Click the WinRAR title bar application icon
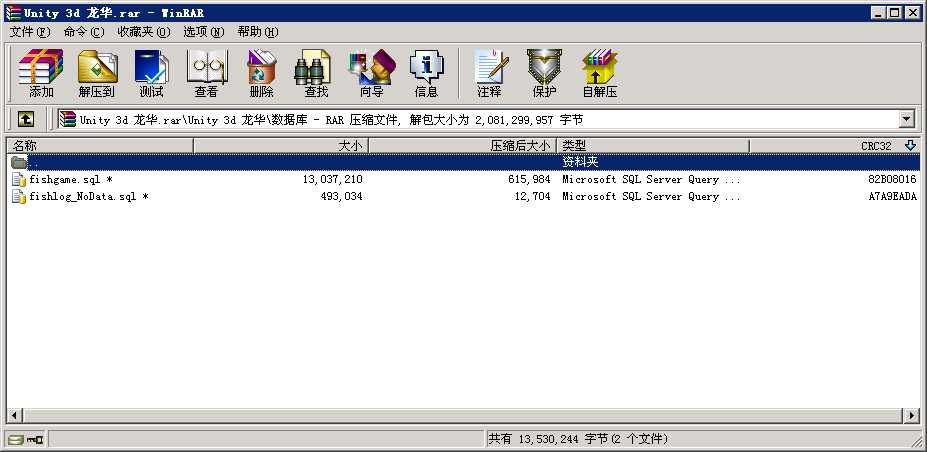Viewport: 927px width, 452px height. coord(13,12)
